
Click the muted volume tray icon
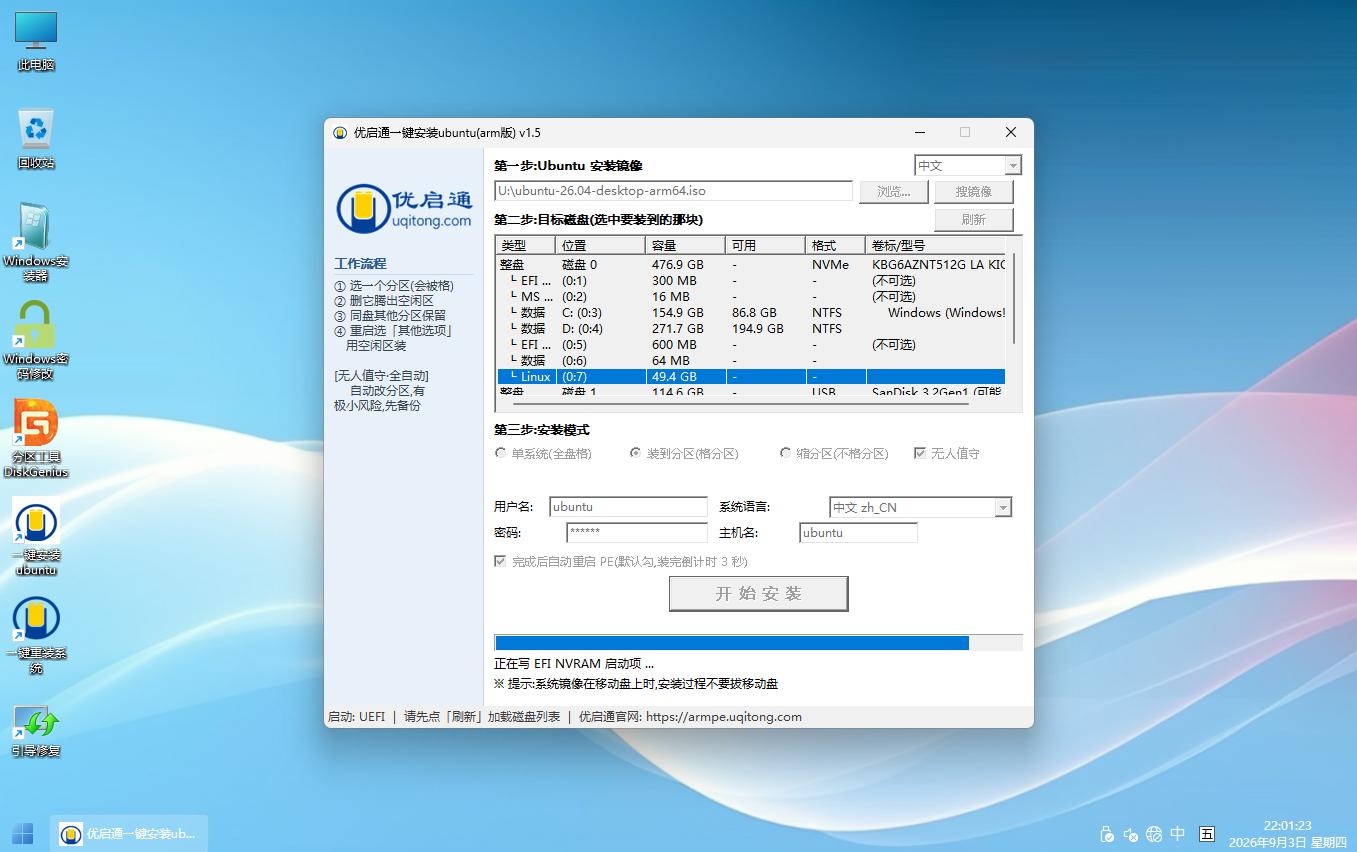1130,834
